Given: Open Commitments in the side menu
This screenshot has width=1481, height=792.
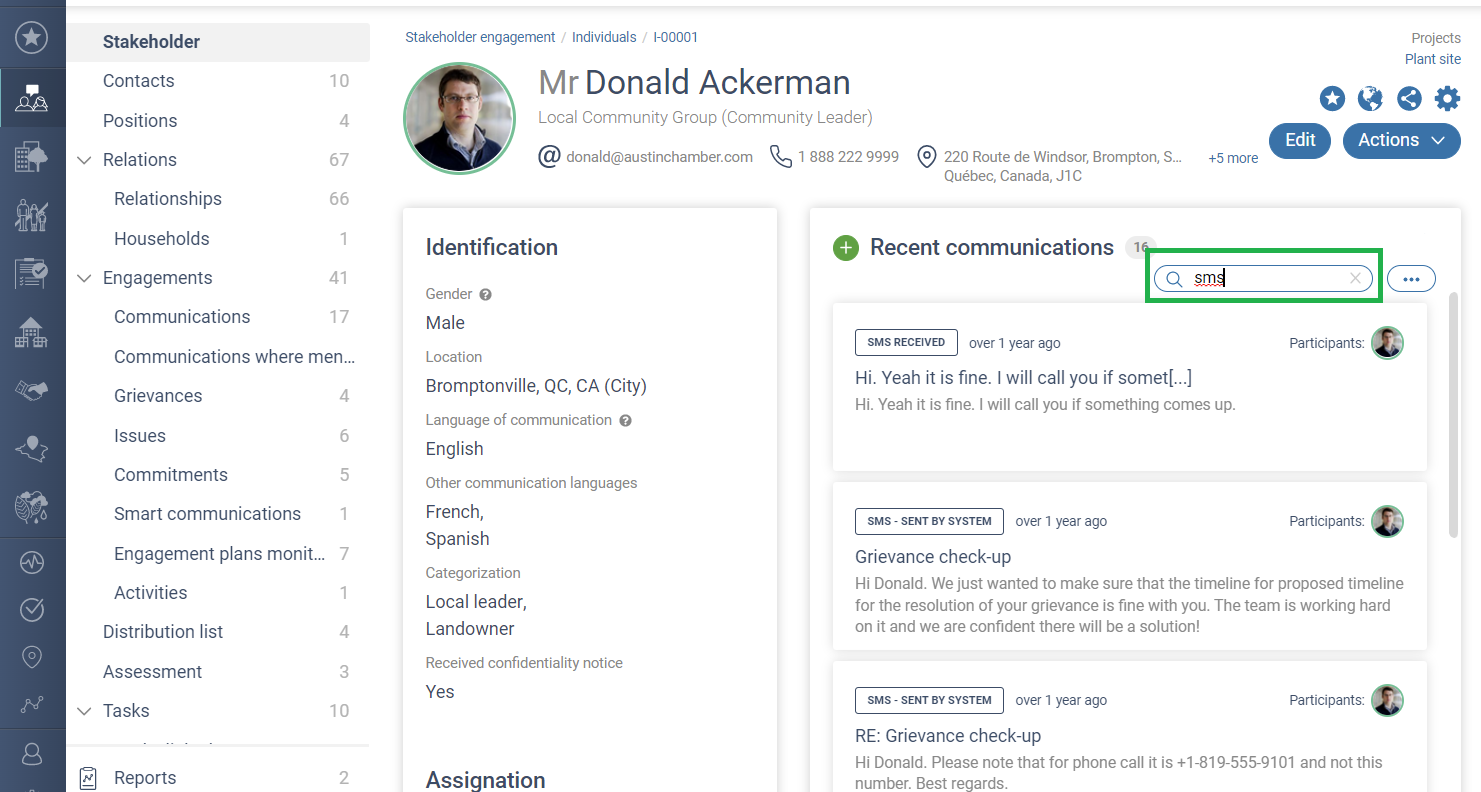Looking at the screenshot, I should pyautogui.click(x=171, y=475).
